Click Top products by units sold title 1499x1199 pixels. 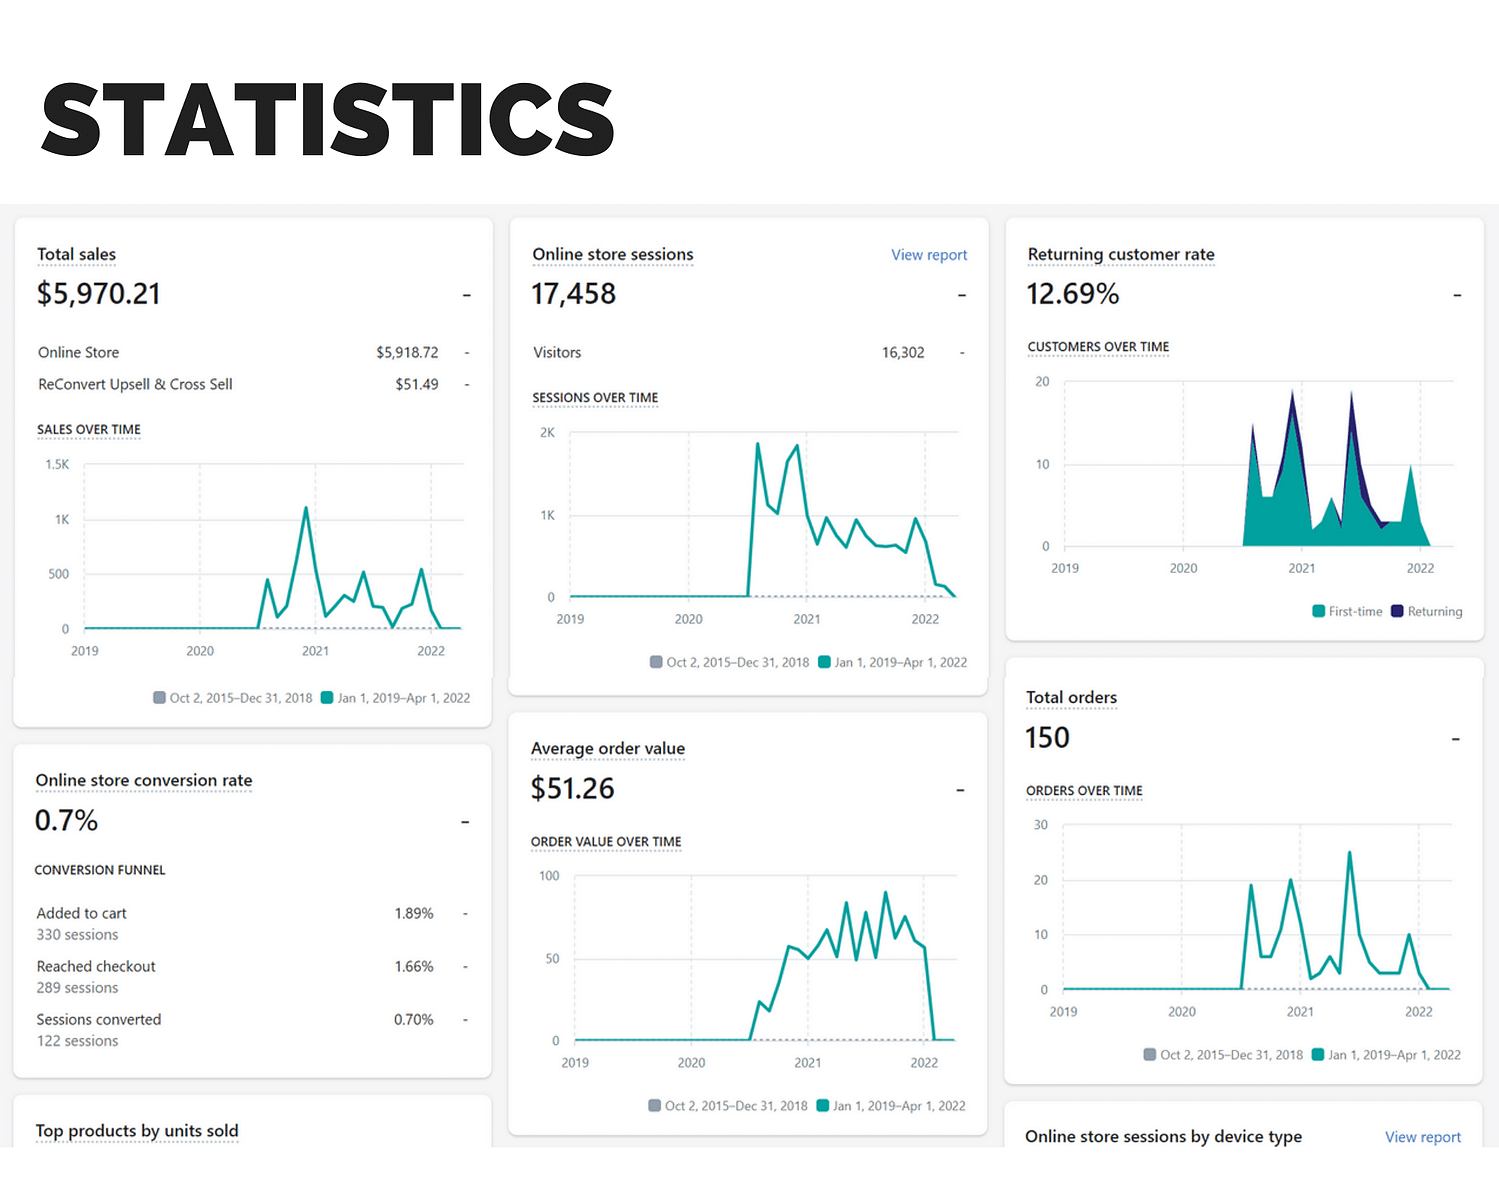click(137, 1131)
